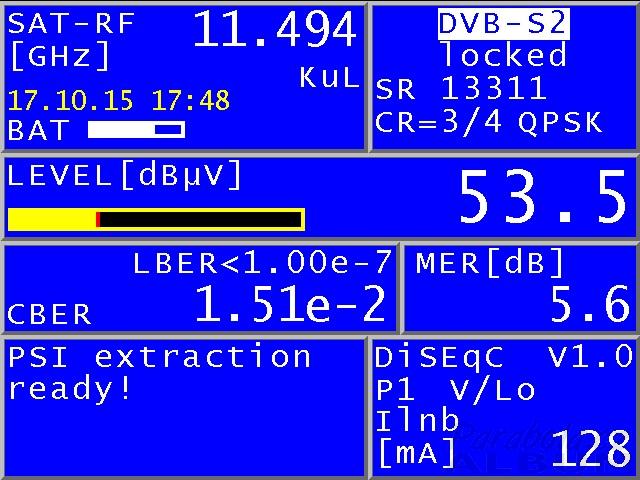Click the DiSEqC label
This screenshot has height=480, width=640.
[x=439, y=358]
